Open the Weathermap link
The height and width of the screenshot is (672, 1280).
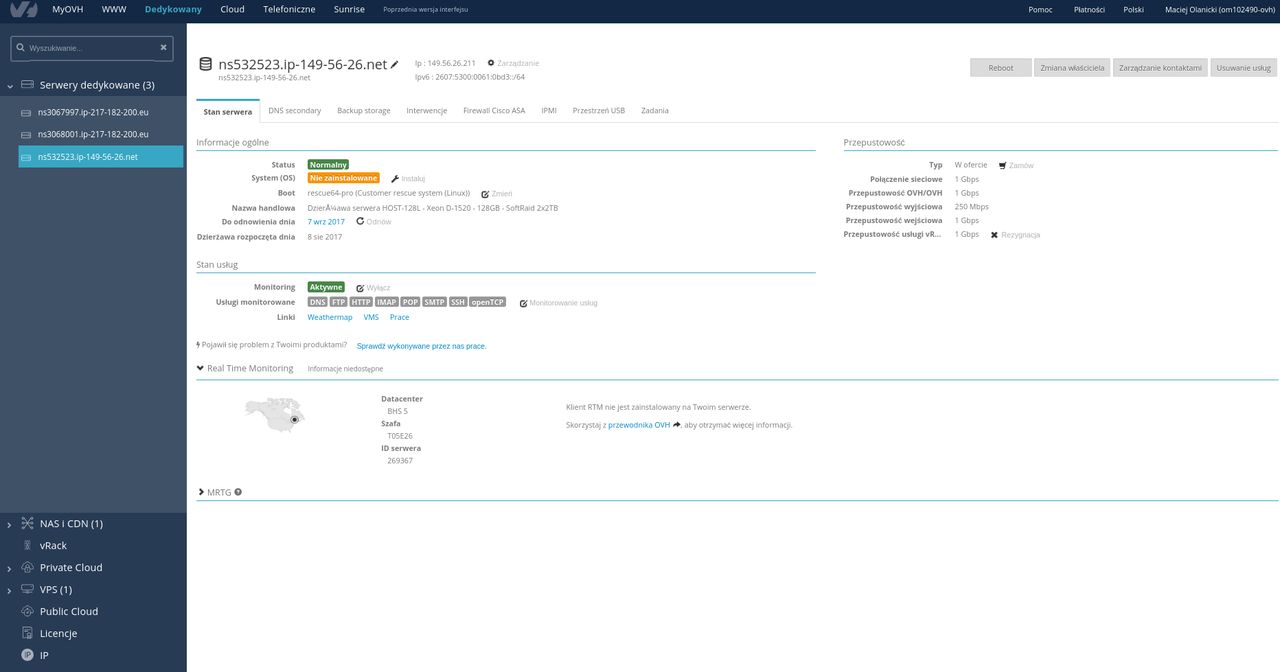pyautogui.click(x=330, y=317)
